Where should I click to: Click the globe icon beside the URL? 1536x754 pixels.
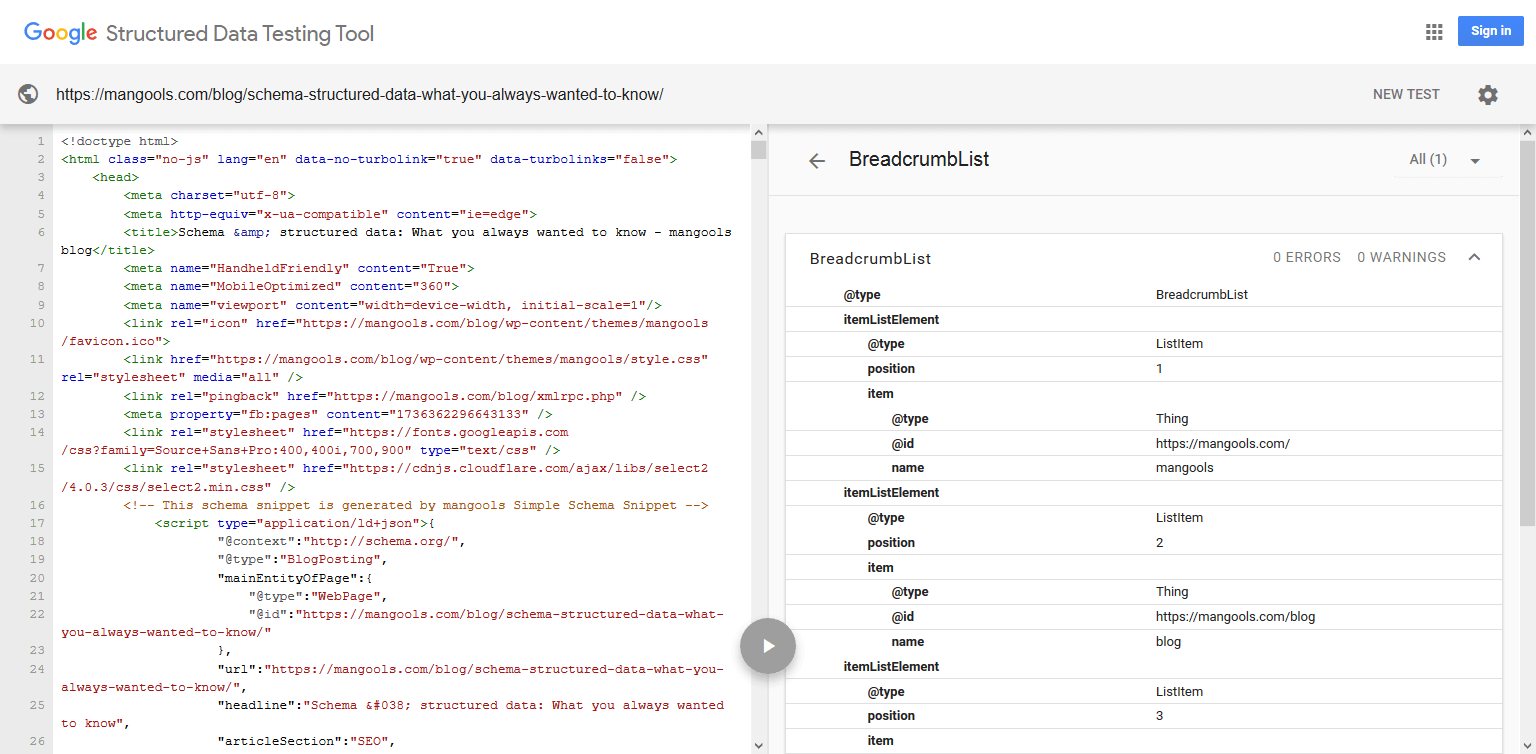pyautogui.click(x=28, y=94)
